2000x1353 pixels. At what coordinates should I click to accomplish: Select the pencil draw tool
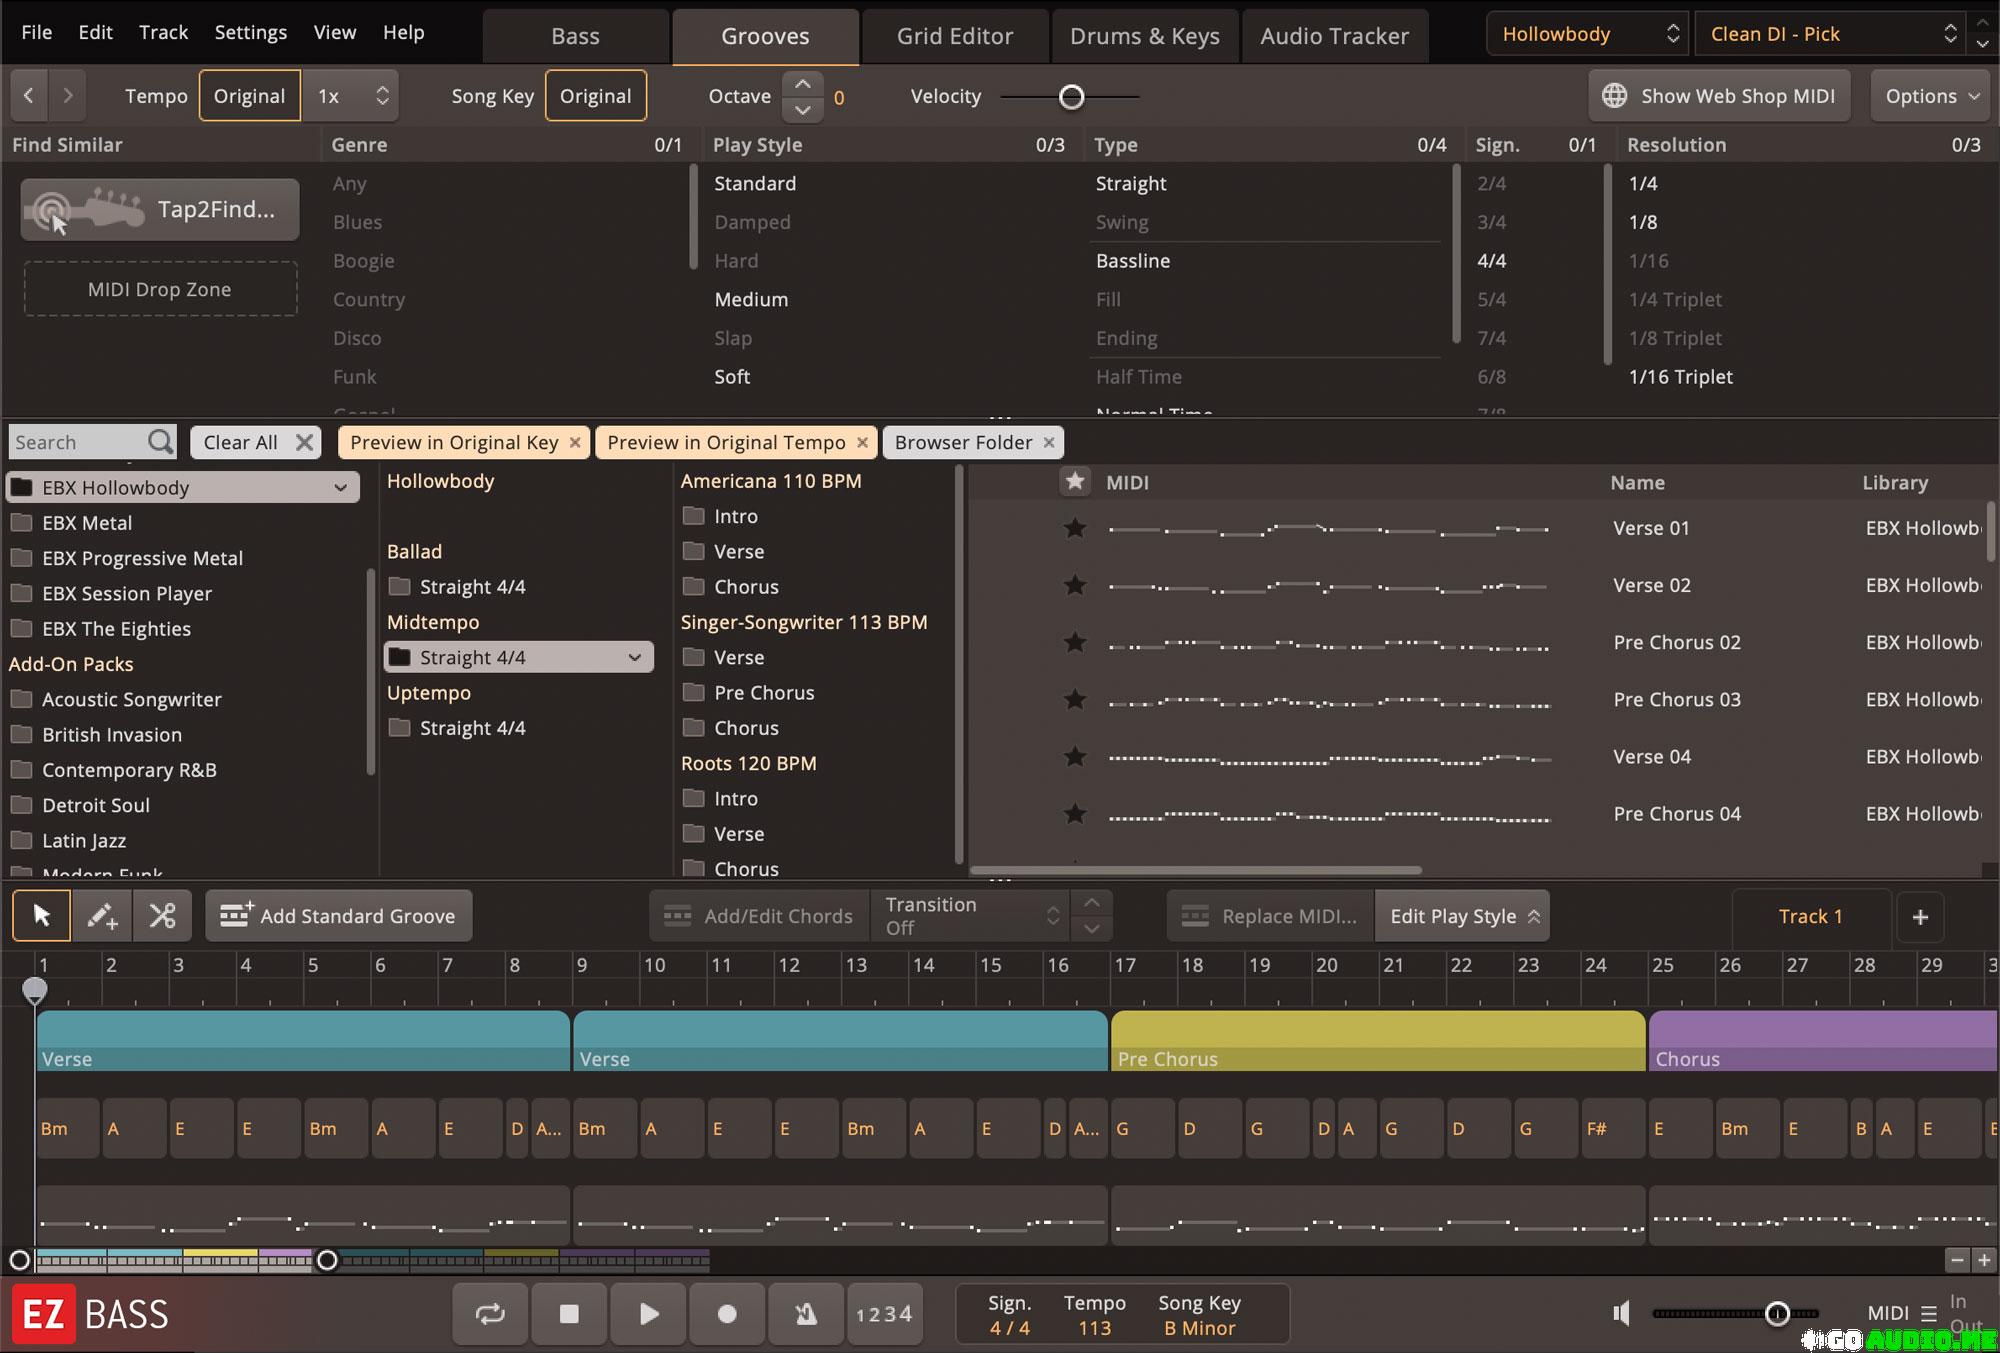102,916
